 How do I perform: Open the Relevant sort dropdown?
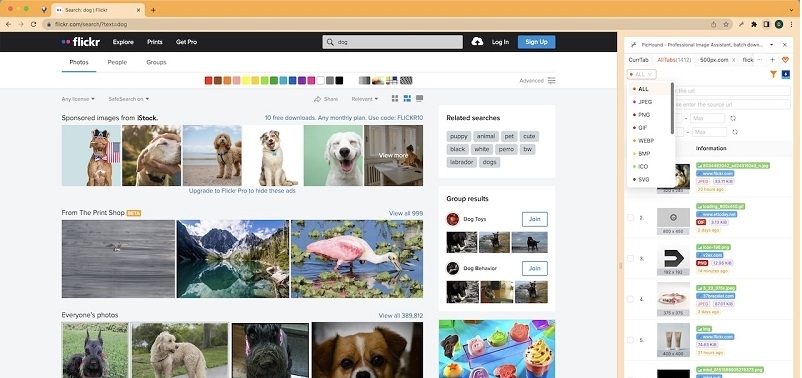pos(365,99)
